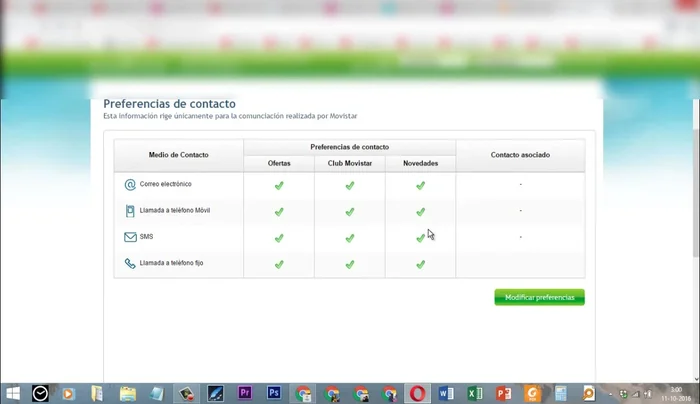Viewport: 700px width, 404px height.
Task: Click Novedades checkmark for Llamada a teléfono Móvil
Action: pyautogui.click(x=421, y=212)
